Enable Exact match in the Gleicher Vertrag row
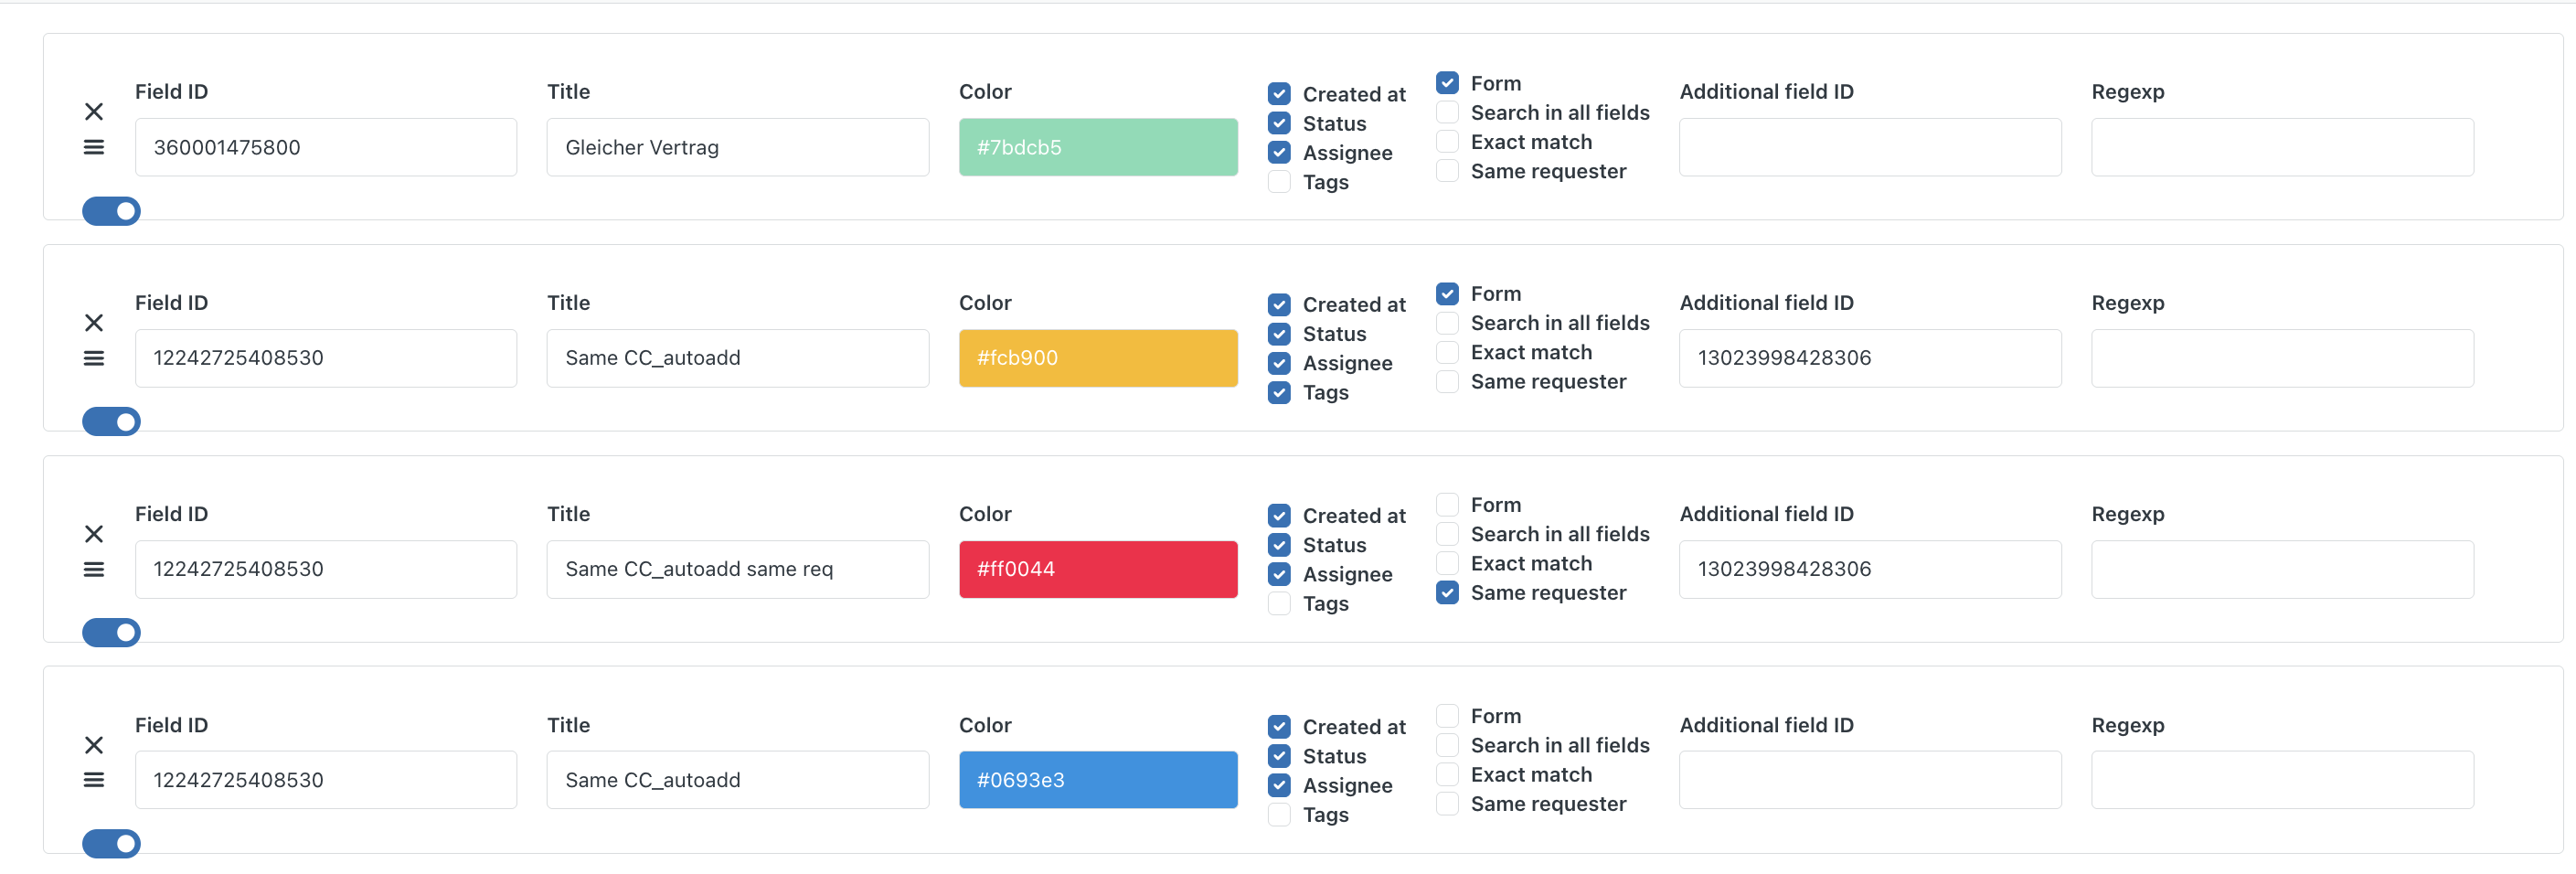Screen dimensions: 2576x874 pos(1447,142)
